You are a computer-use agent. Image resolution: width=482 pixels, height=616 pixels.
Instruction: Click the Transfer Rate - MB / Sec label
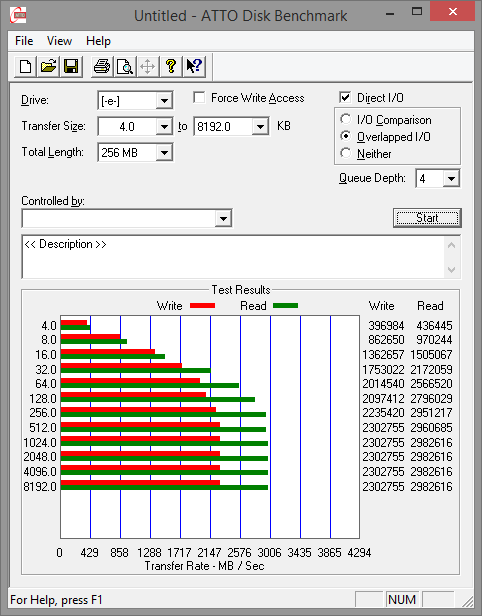[204, 566]
